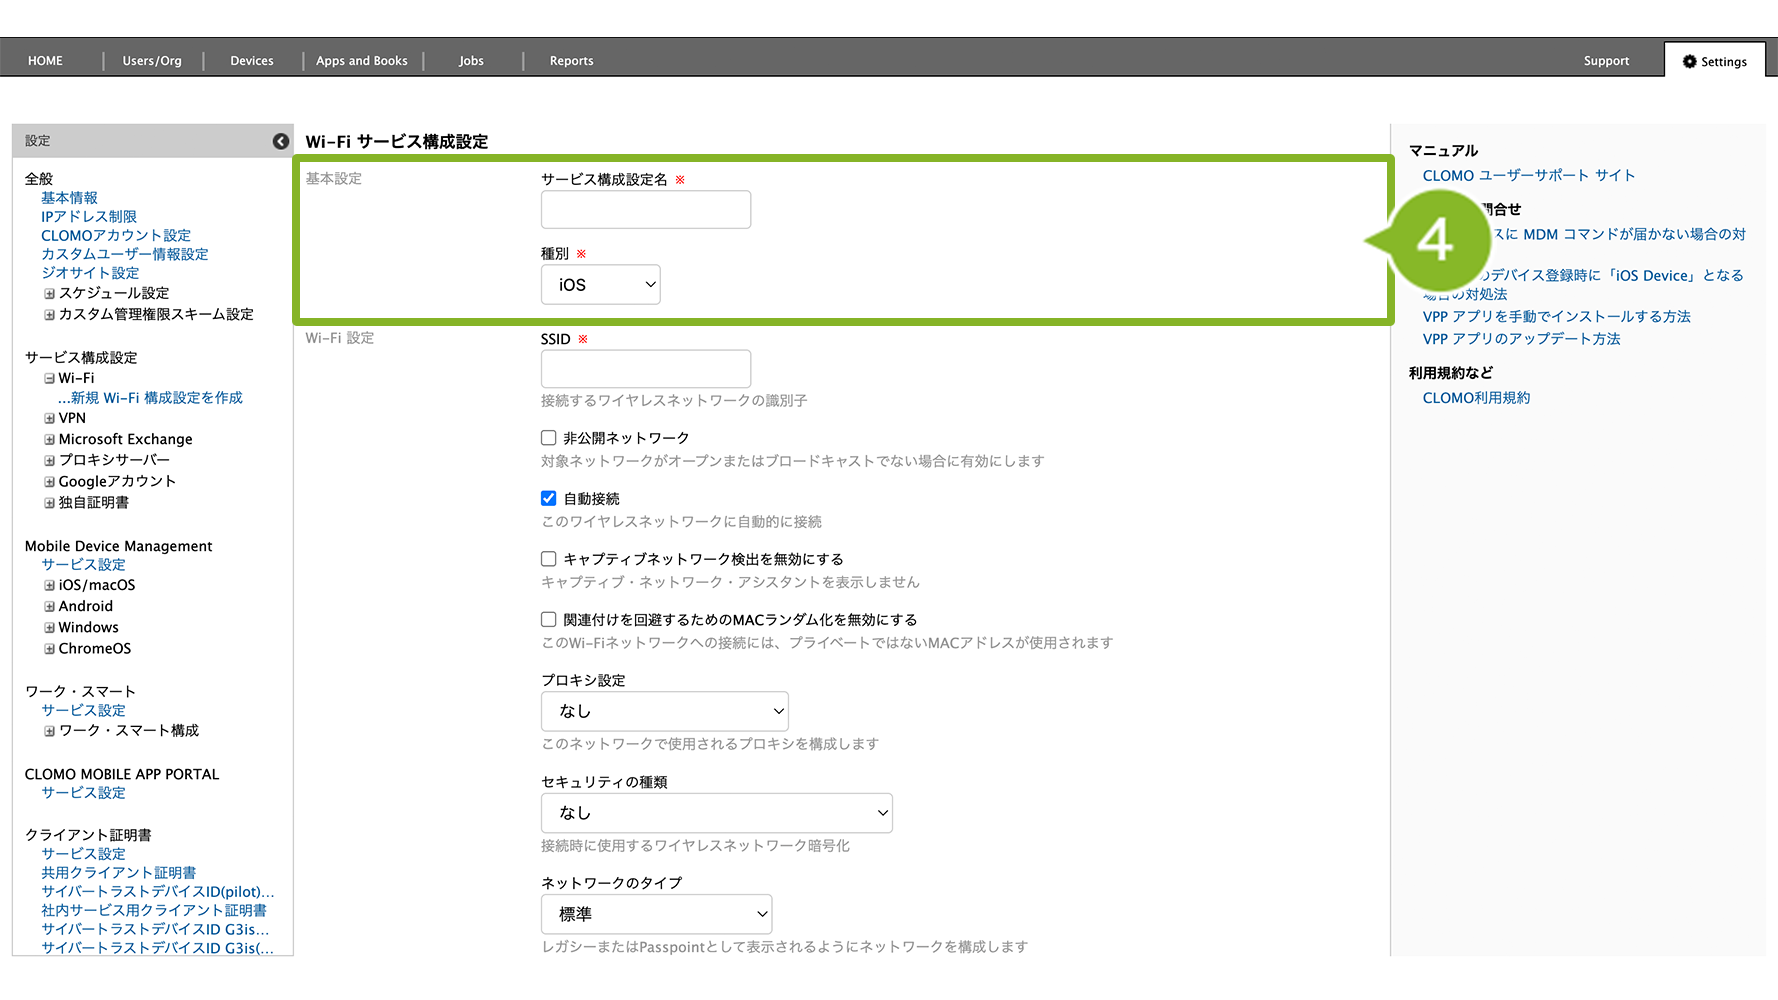The image size is (1778, 1000).
Task: Open Settings with the gear icon
Action: 1714,61
